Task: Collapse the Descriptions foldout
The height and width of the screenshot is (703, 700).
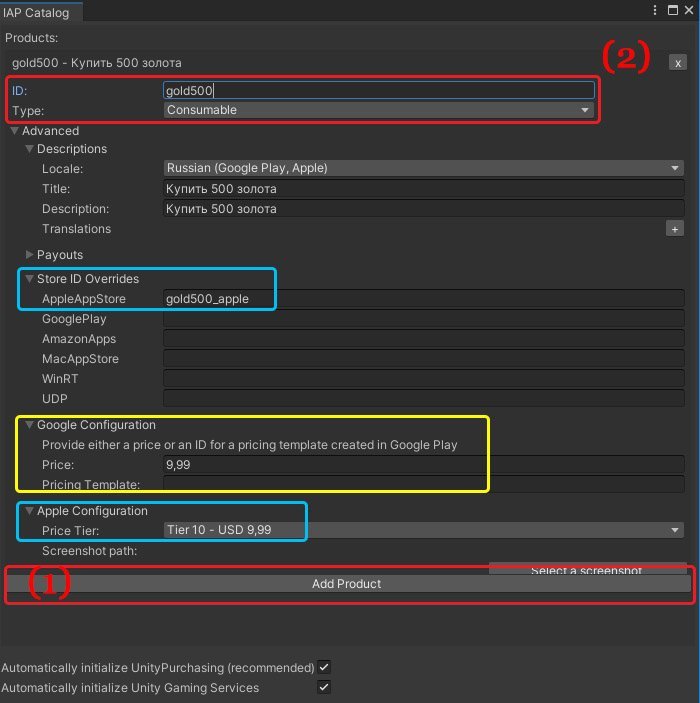Action: tap(30, 149)
